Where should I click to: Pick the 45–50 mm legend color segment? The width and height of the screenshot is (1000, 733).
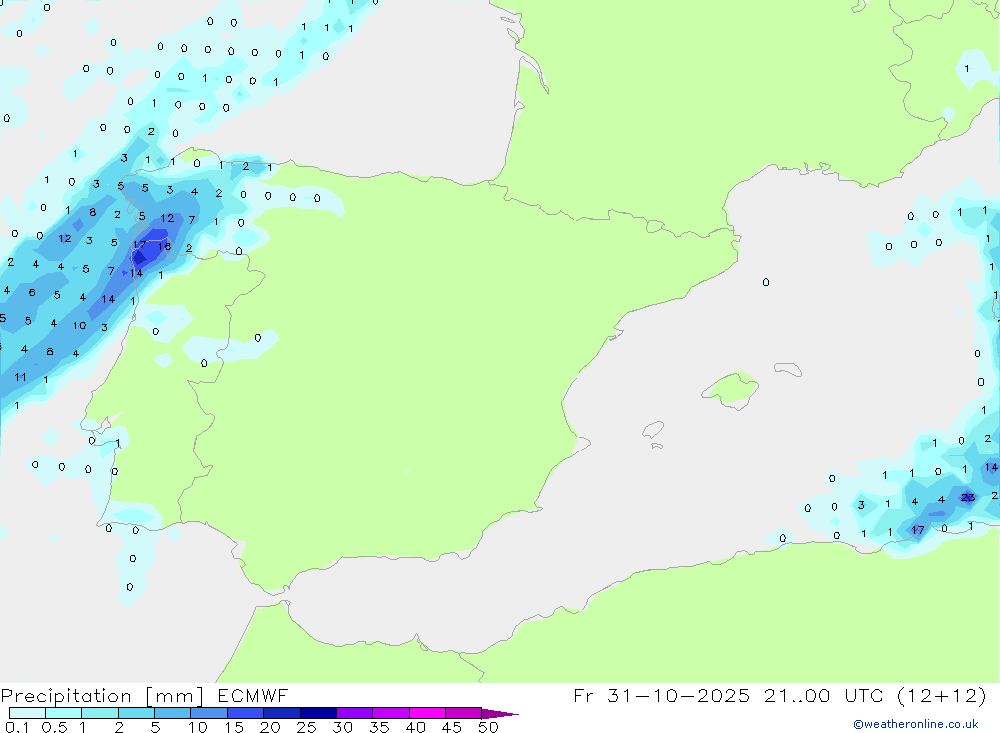(x=464, y=713)
